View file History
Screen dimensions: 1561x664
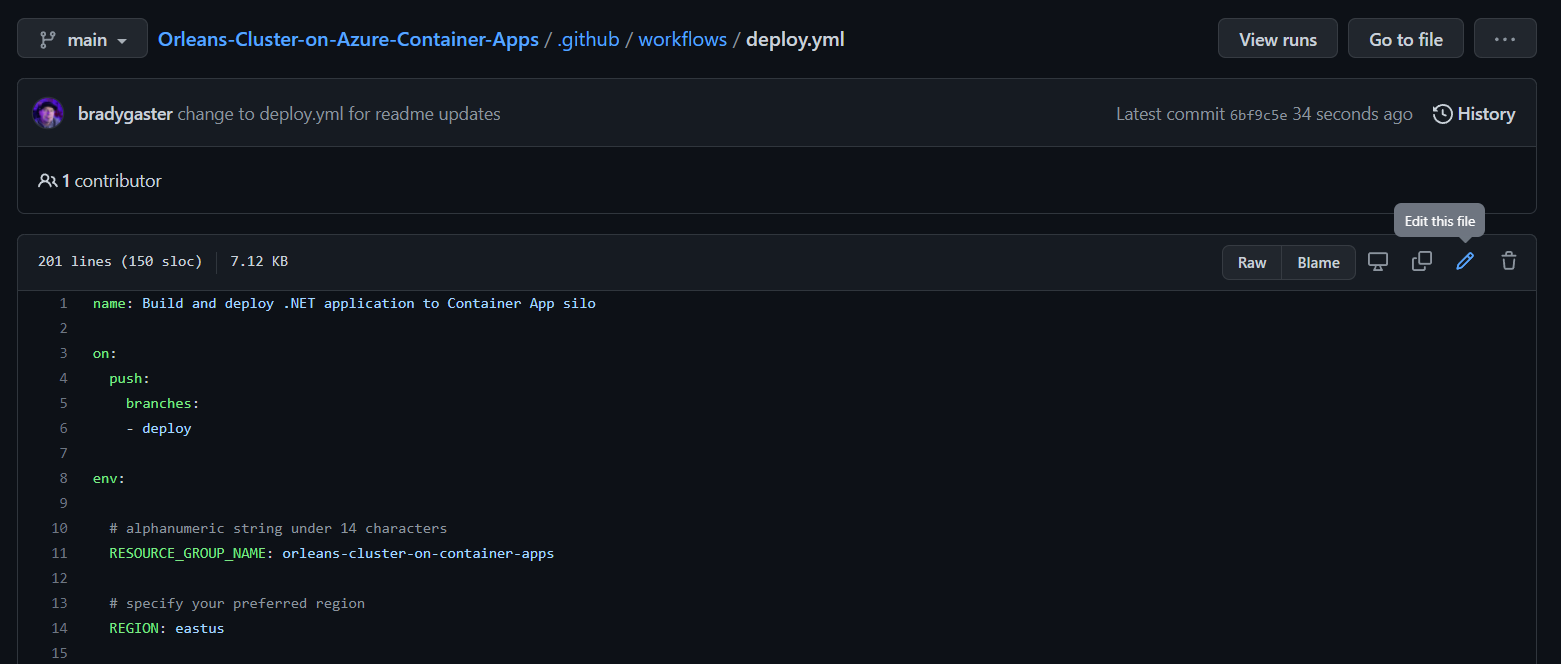[x=1474, y=114]
